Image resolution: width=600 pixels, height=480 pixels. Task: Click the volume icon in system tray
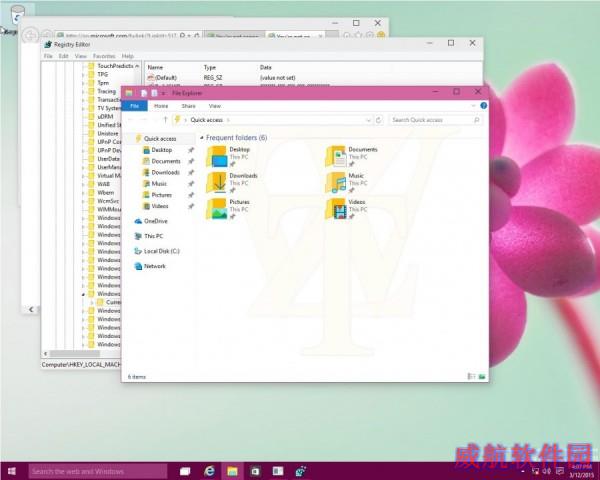[x=547, y=471]
